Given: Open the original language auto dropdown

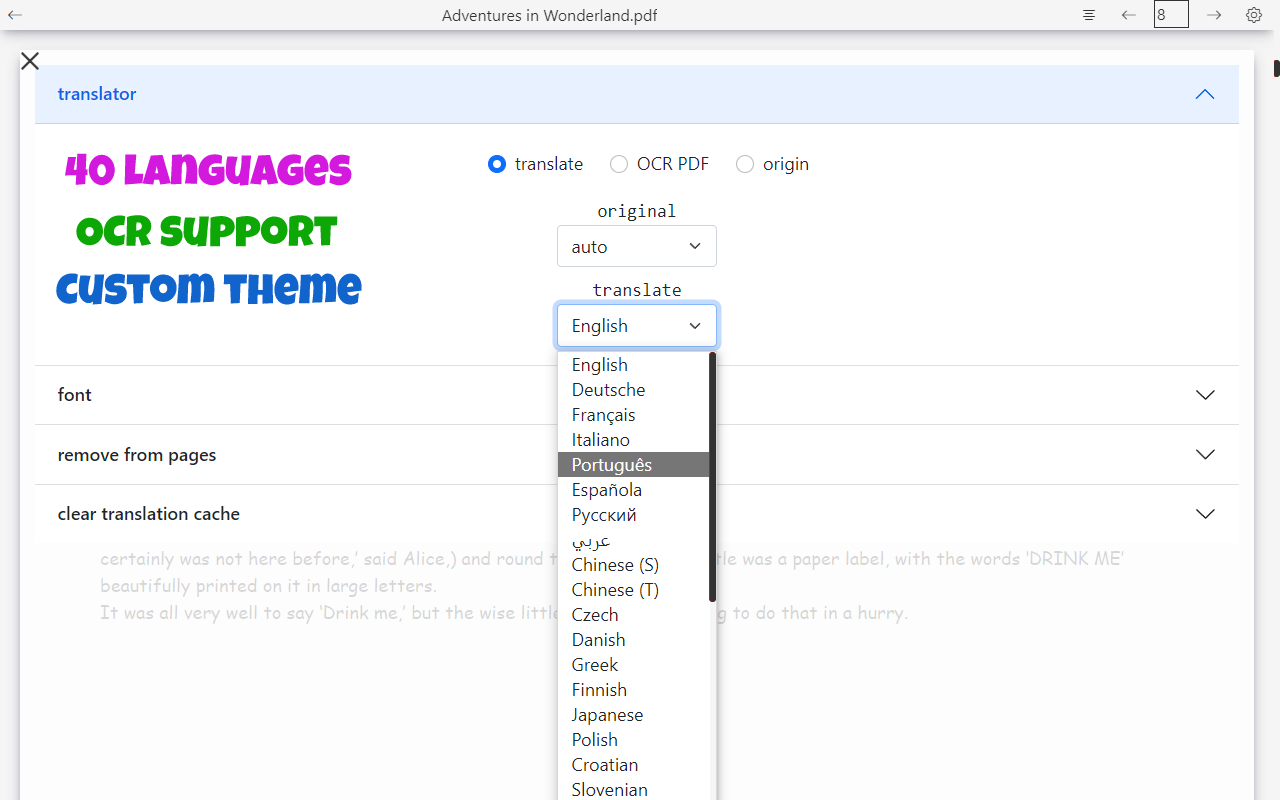Looking at the screenshot, I should [637, 246].
